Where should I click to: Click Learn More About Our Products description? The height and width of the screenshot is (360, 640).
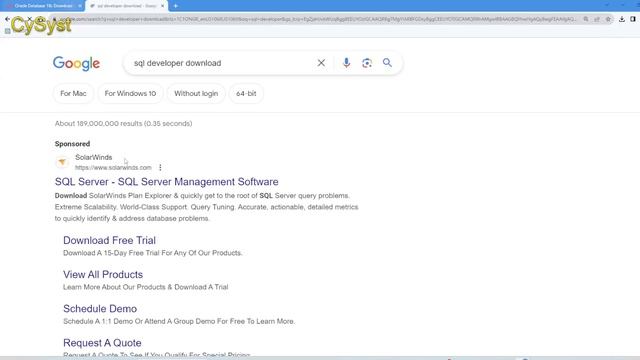click(146, 287)
